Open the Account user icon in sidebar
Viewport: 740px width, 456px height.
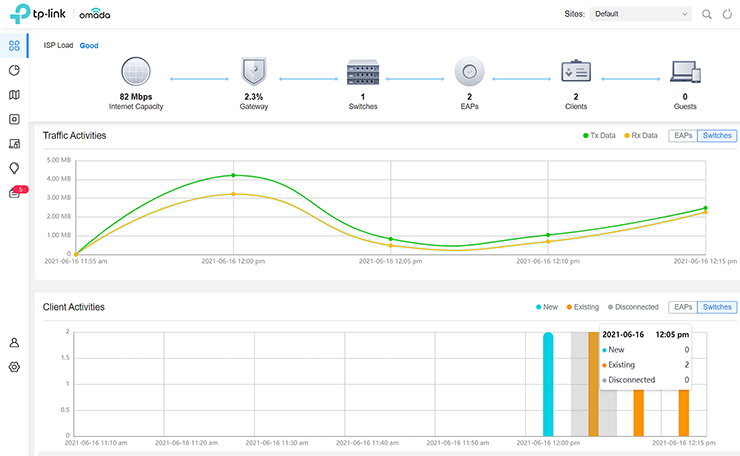[14, 342]
